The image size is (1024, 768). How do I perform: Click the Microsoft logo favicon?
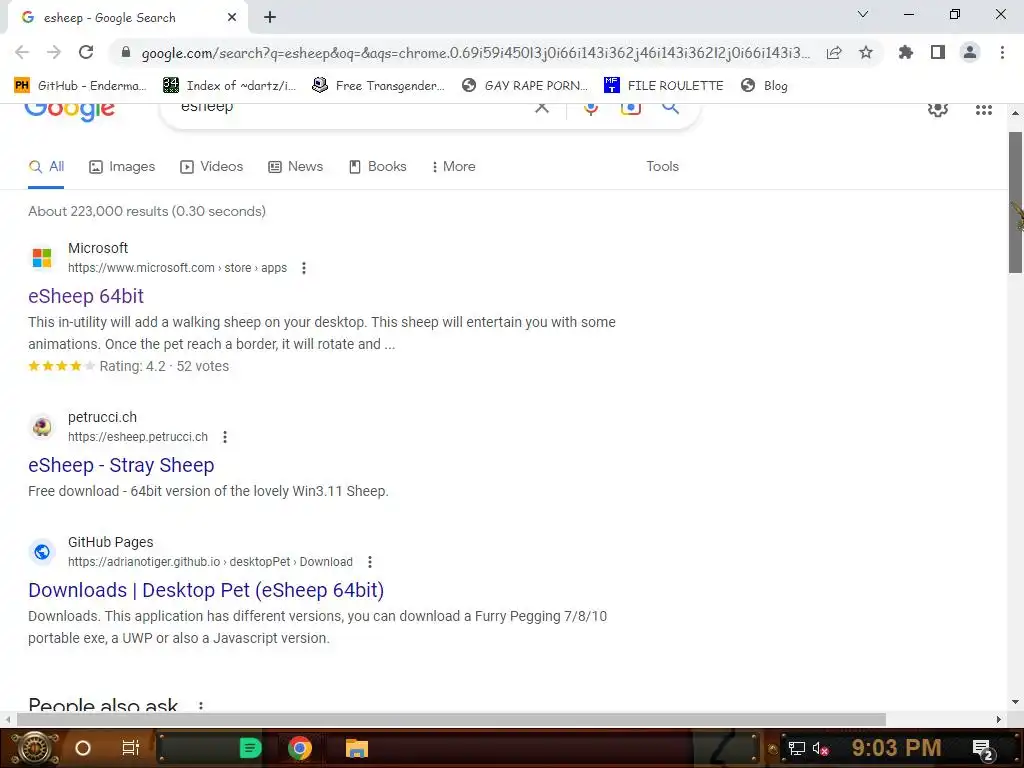(x=42, y=258)
